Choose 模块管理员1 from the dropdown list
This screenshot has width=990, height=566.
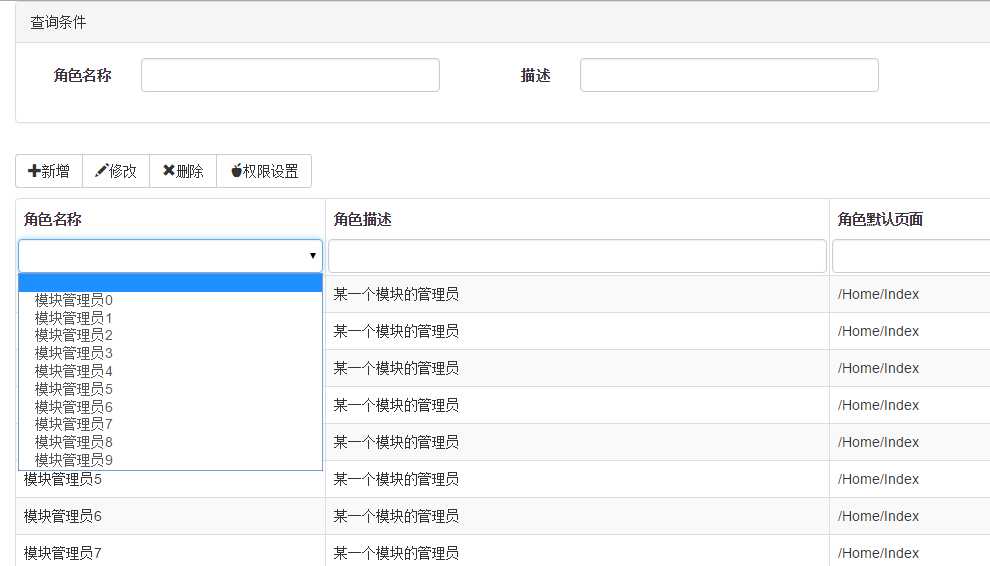pyautogui.click(x=170, y=318)
